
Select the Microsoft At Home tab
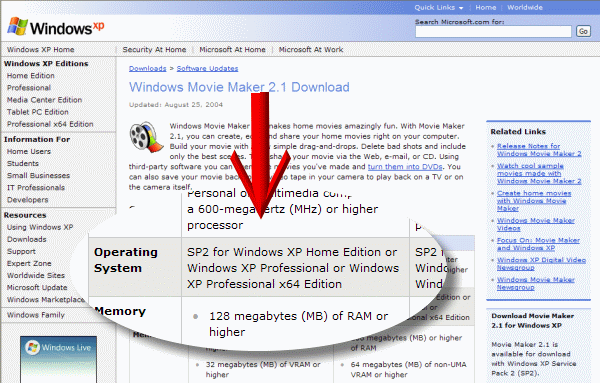tap(232, 49)
